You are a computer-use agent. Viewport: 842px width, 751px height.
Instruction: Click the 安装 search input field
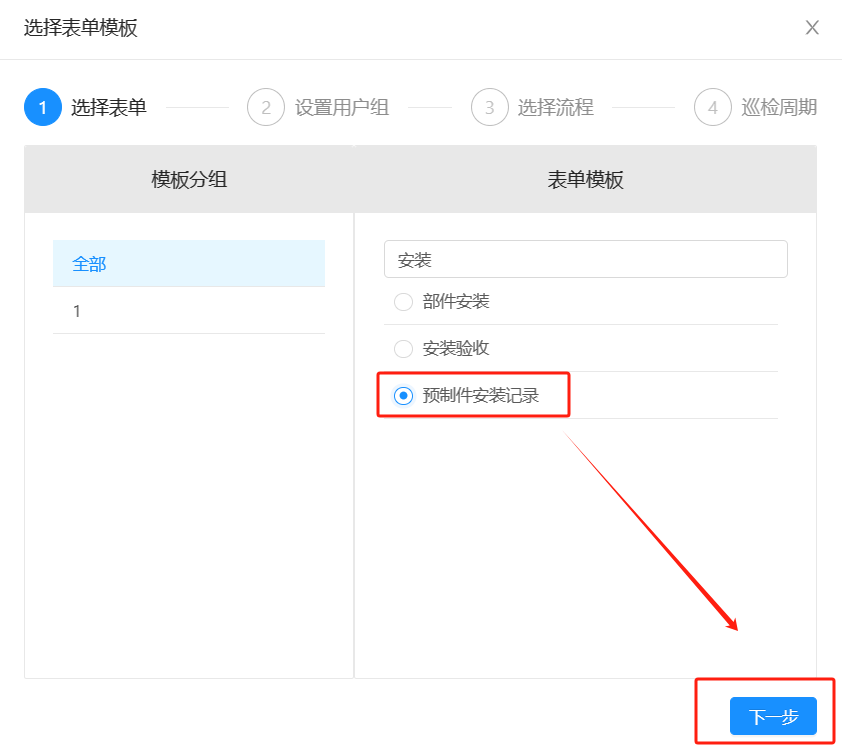click(x=586, y=258)
